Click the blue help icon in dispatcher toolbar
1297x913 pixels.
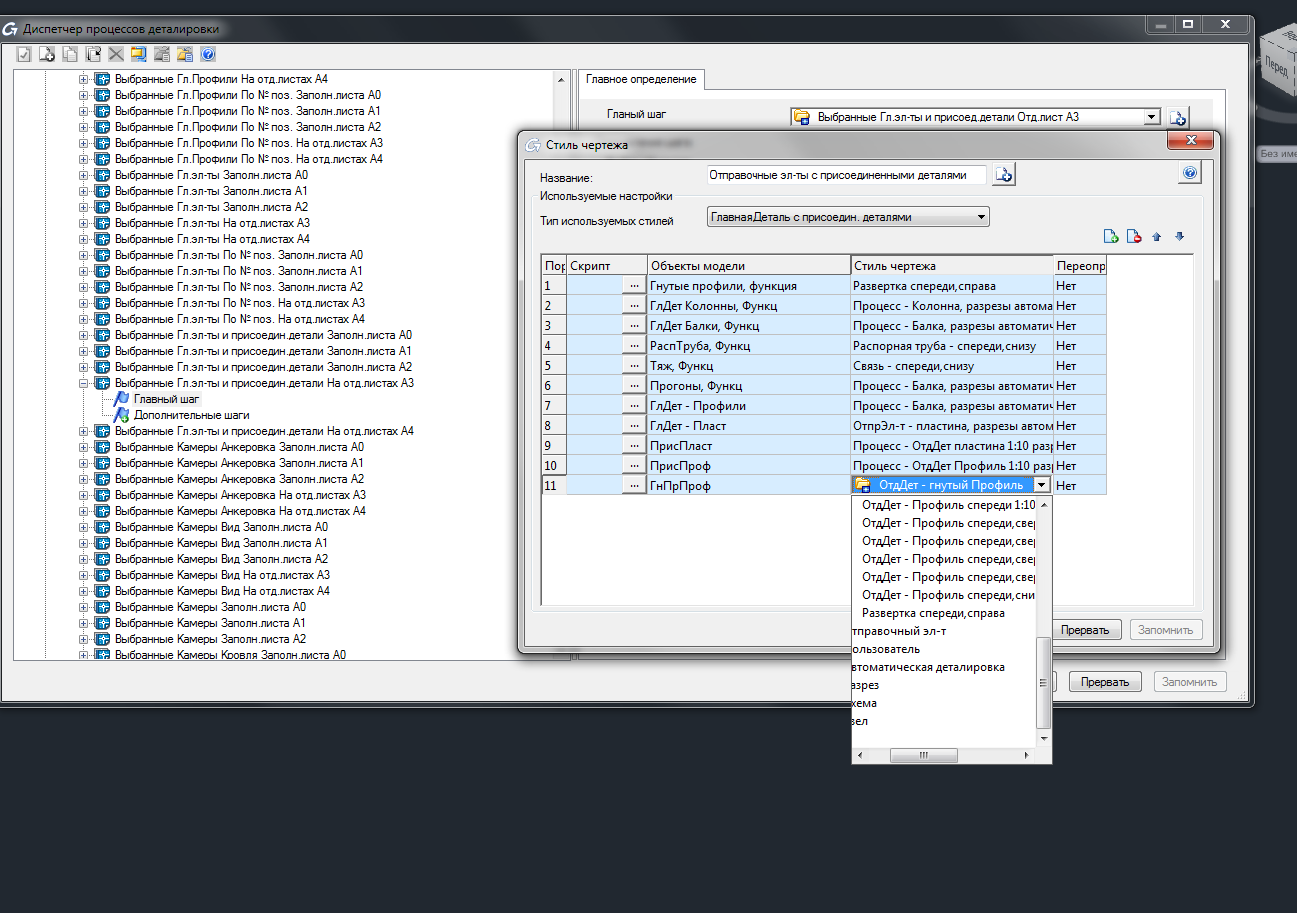pyautogui.click(x=208, y=55)
